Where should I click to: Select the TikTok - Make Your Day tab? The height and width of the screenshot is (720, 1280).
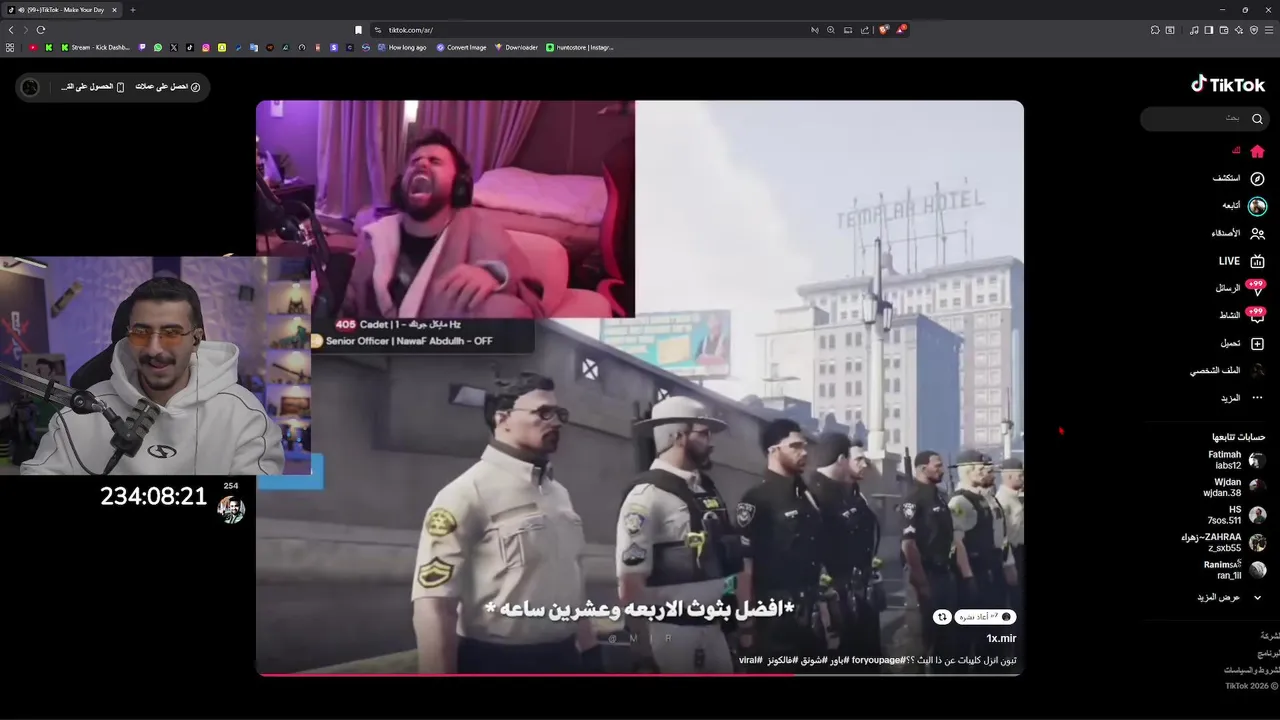coord(64,10)
